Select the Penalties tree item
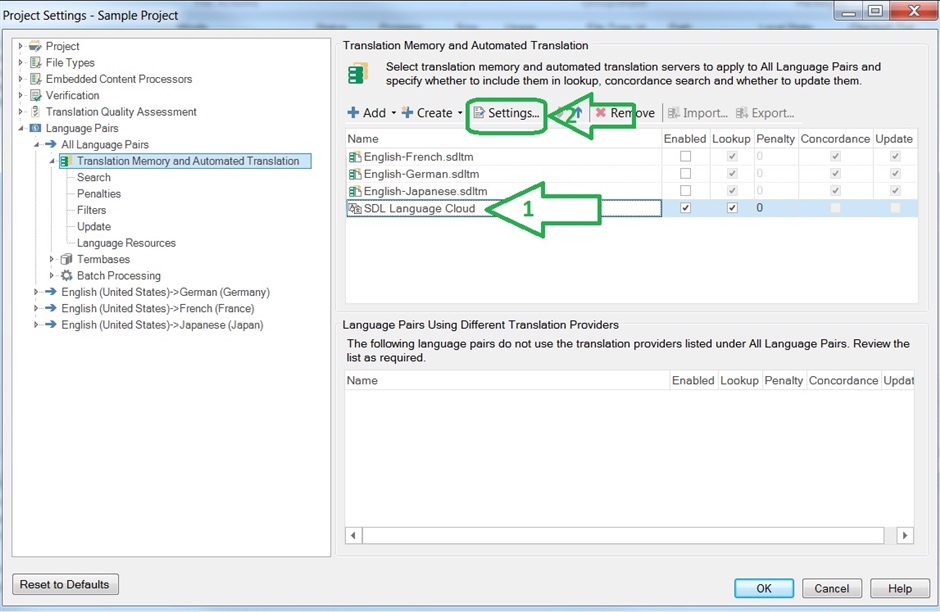940x612 pixels. 99,194
